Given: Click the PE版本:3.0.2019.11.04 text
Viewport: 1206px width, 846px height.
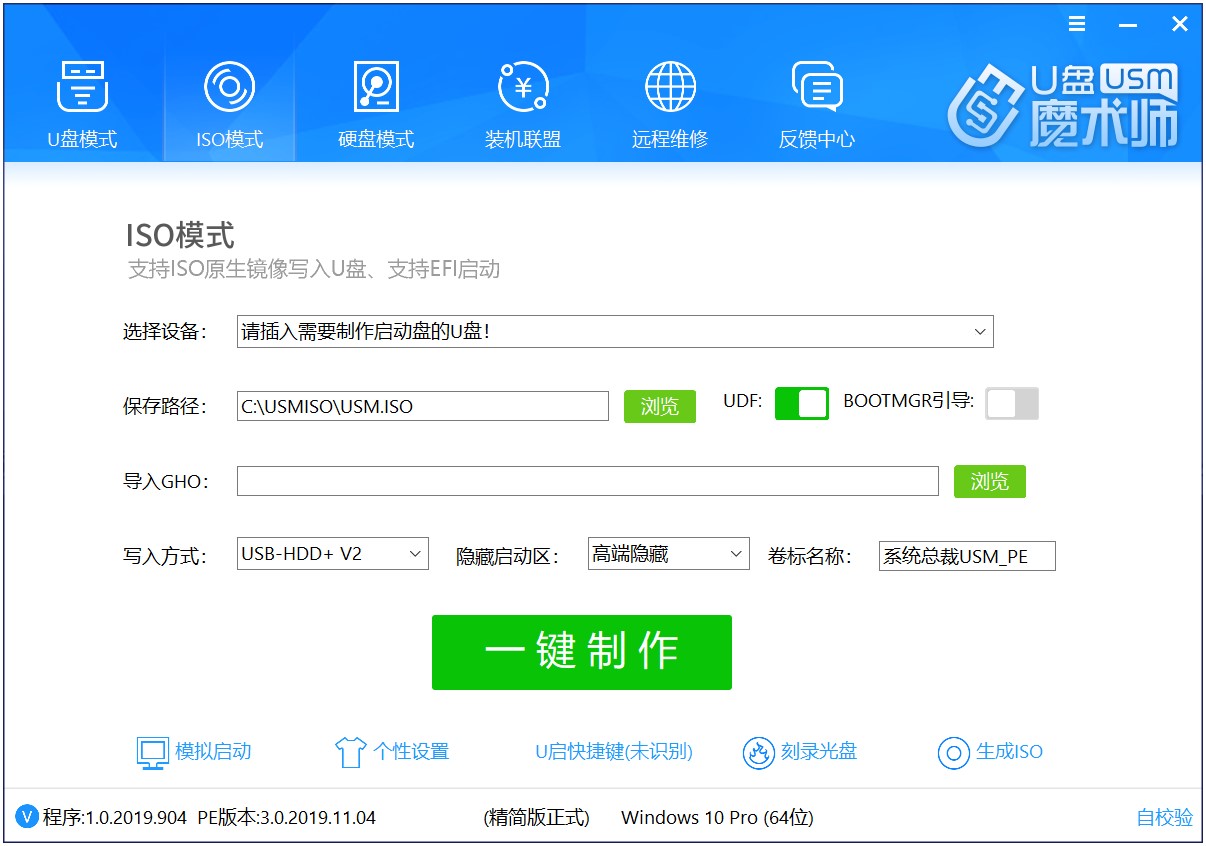Looking at the screenshot, I should (x=287, y=817).
